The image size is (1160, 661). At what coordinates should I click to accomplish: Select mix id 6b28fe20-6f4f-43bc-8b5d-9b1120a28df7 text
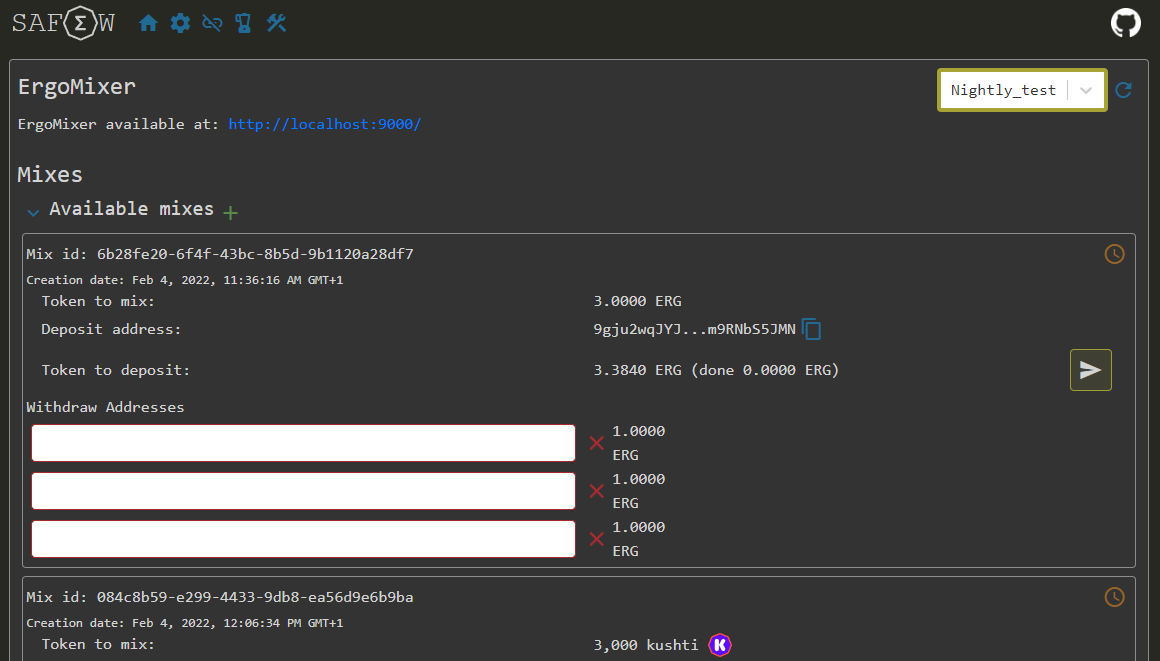[255, 254]
